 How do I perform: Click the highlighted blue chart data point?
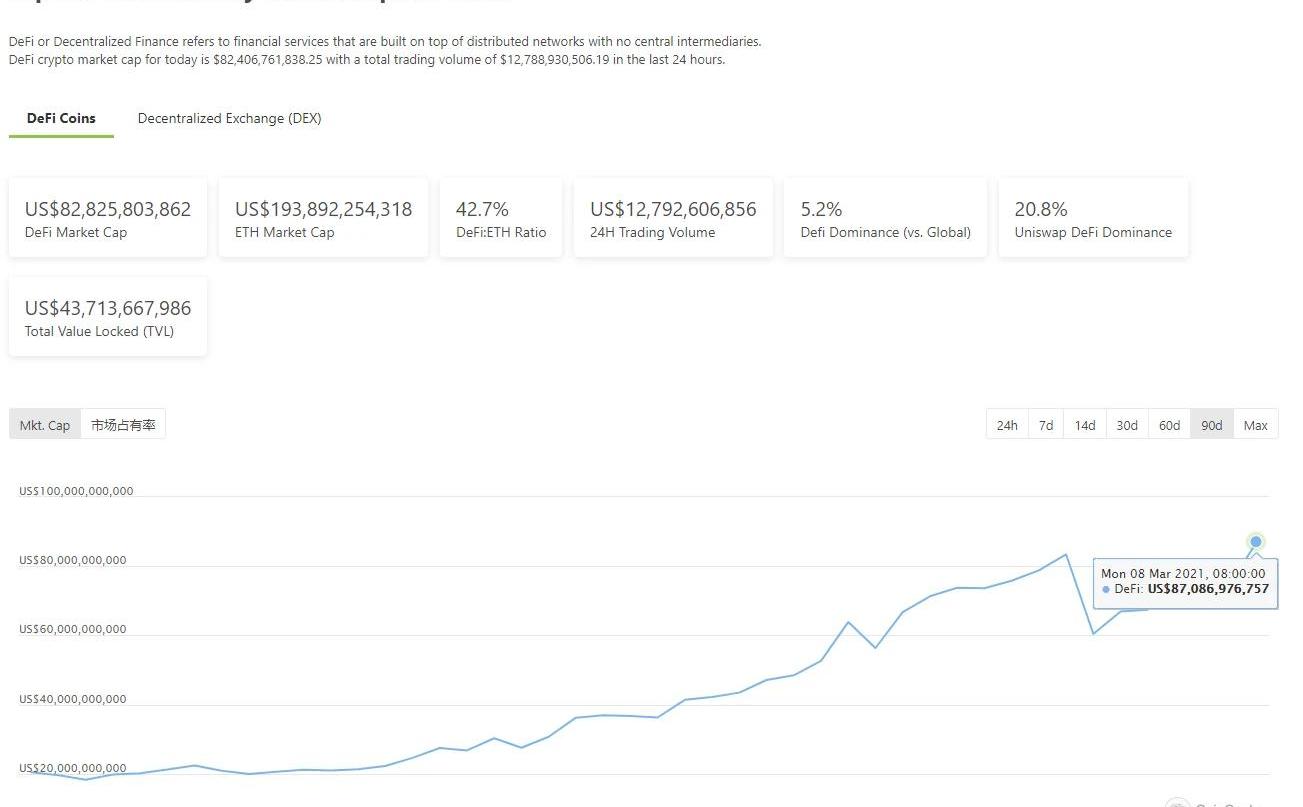(x=1256, y=542)
